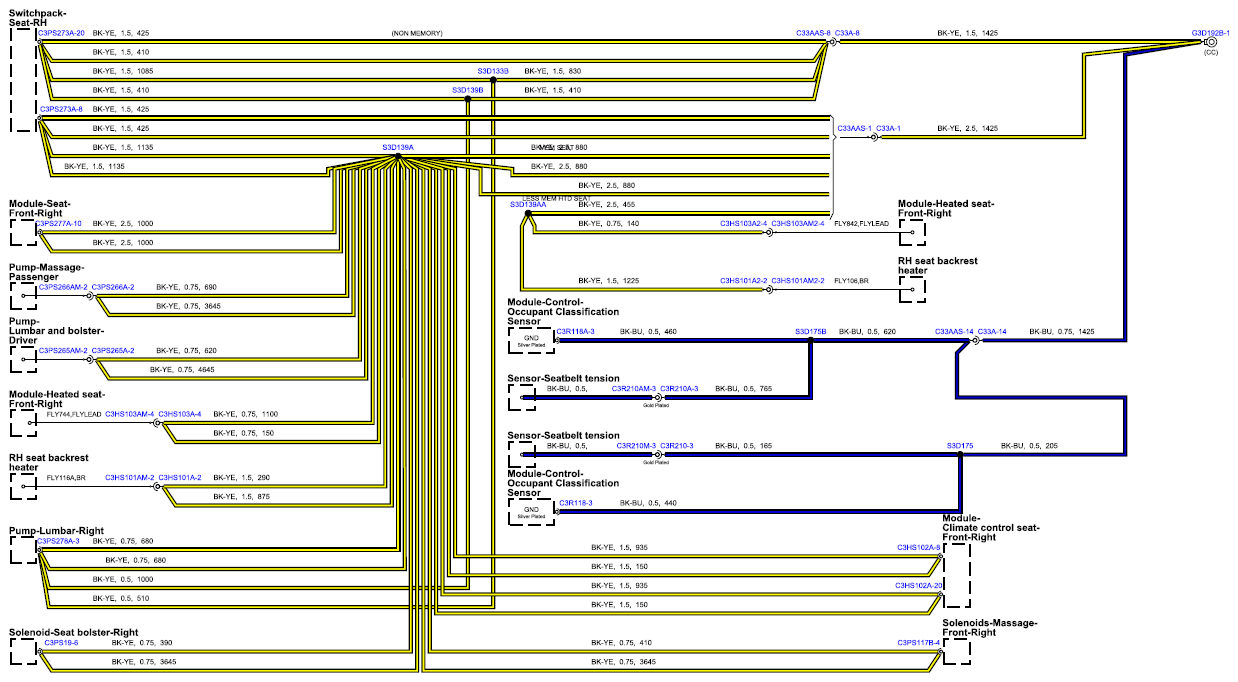Open the C33AAS-8 connector link
This screenshot has width=1238, height=682.
tap(813, 33)
